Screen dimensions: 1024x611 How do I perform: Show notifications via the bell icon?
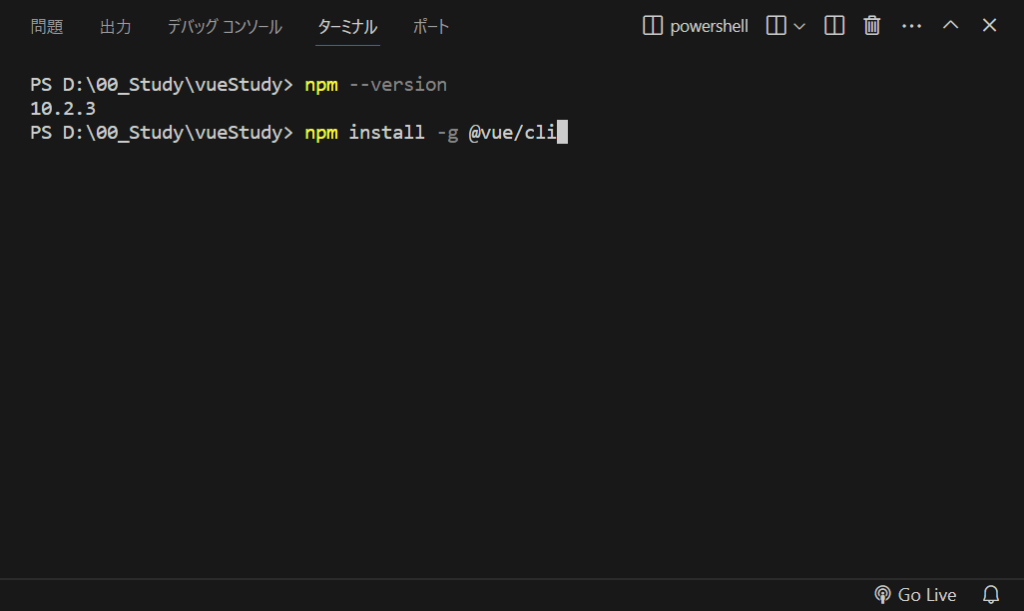pyautogui.click(x=991, y=595)
